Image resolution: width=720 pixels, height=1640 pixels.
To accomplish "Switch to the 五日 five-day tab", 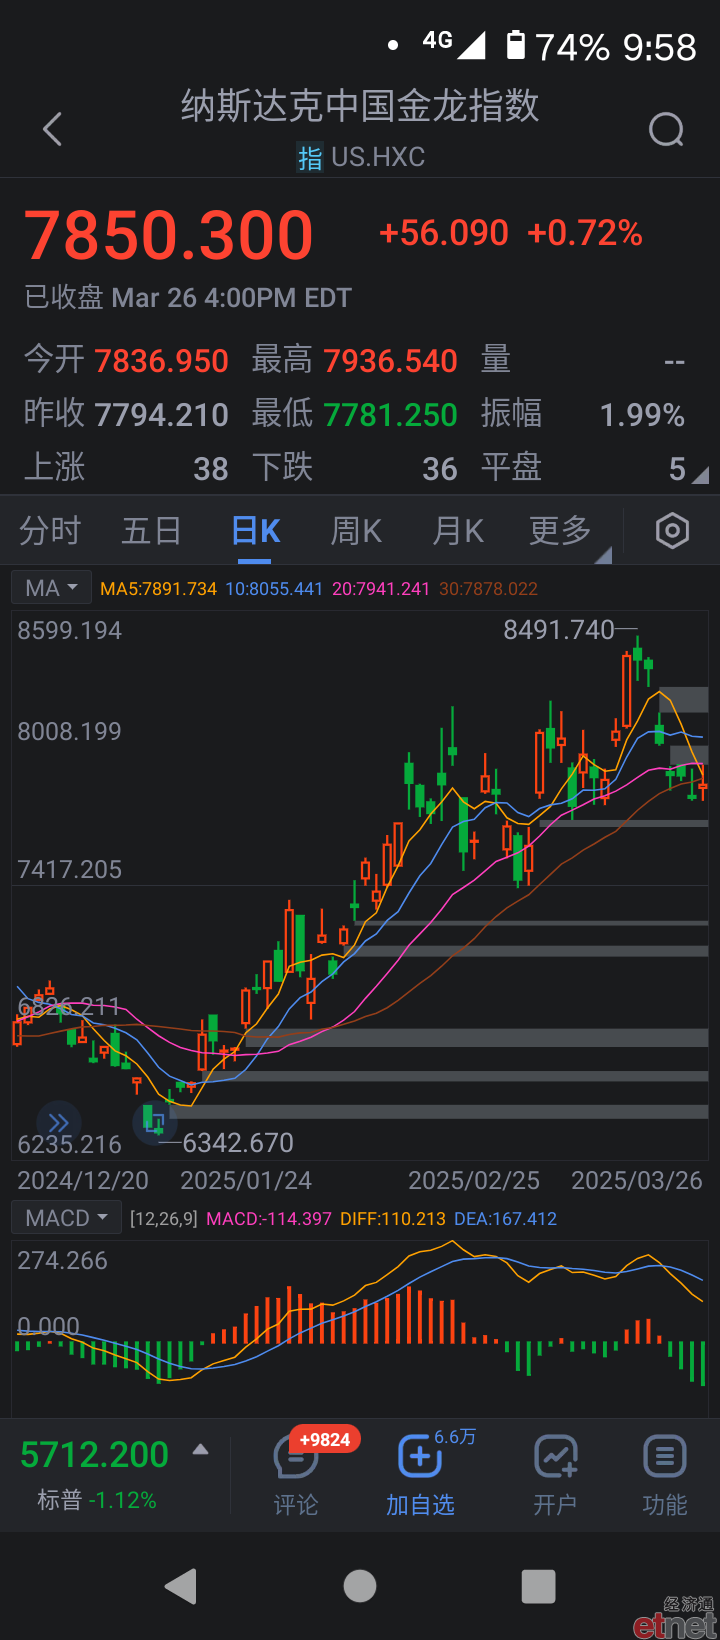I will click(x=151, y=531).
